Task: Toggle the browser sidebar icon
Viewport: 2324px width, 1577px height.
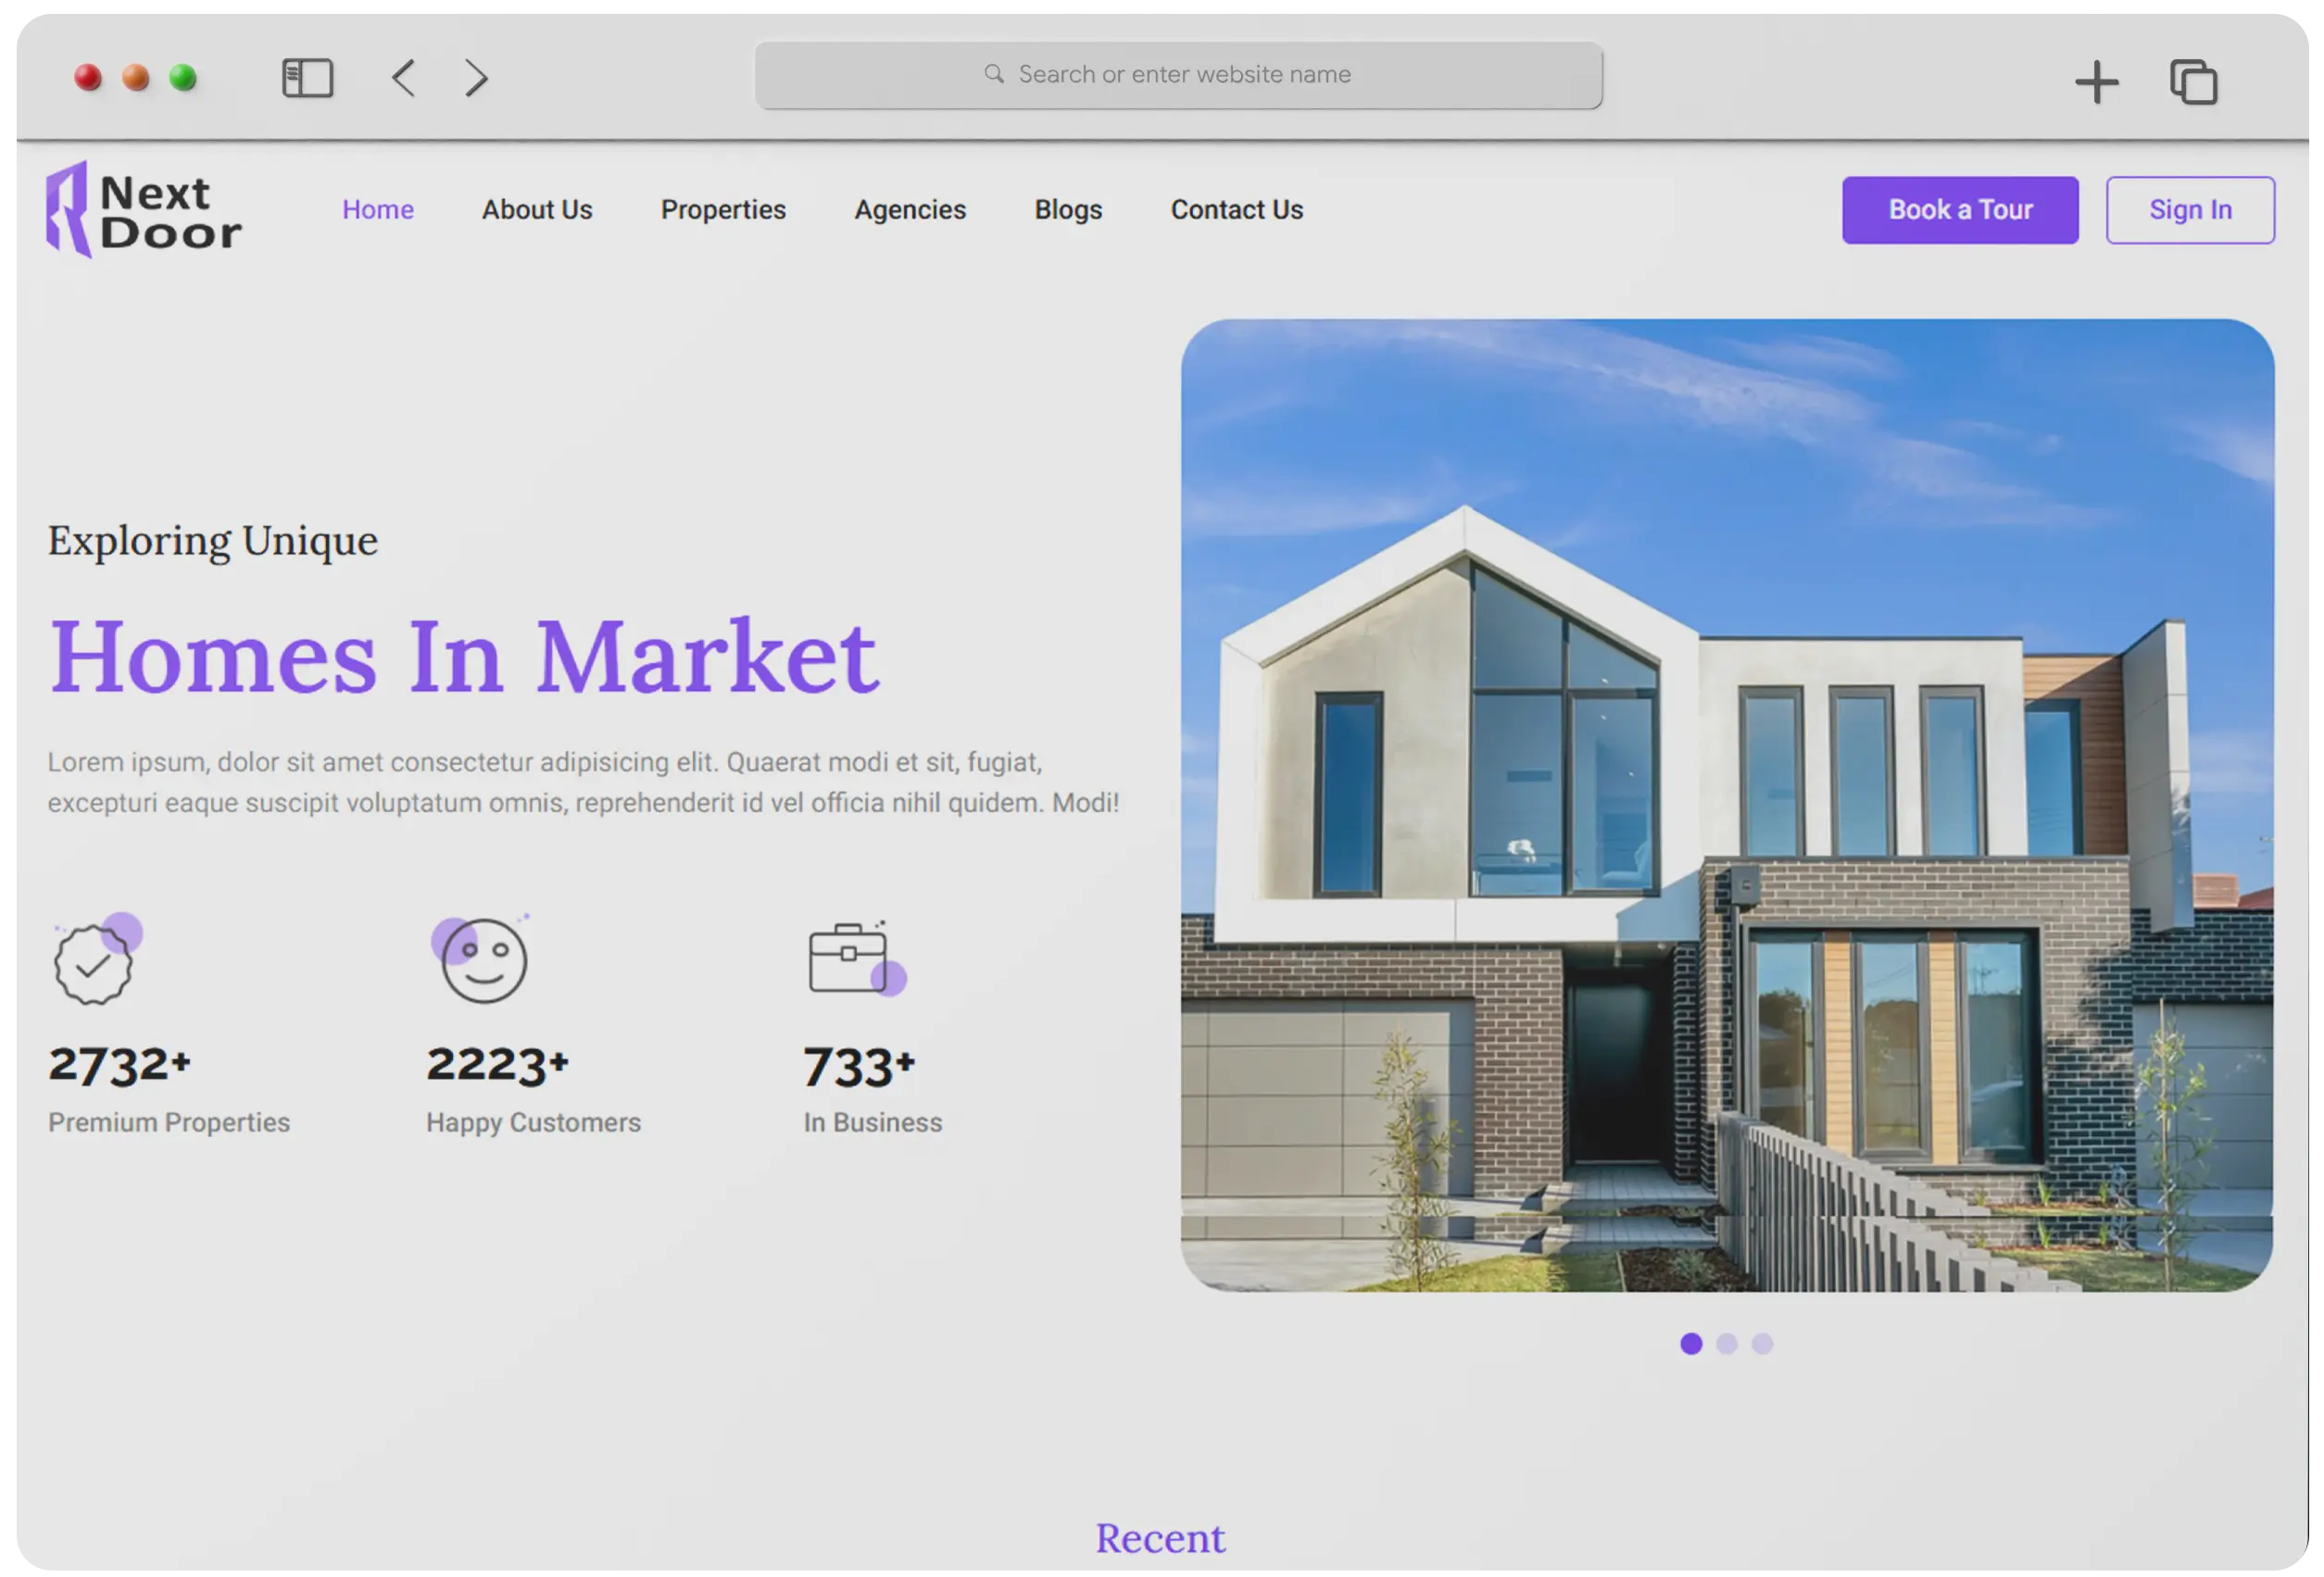Action: 307,78
